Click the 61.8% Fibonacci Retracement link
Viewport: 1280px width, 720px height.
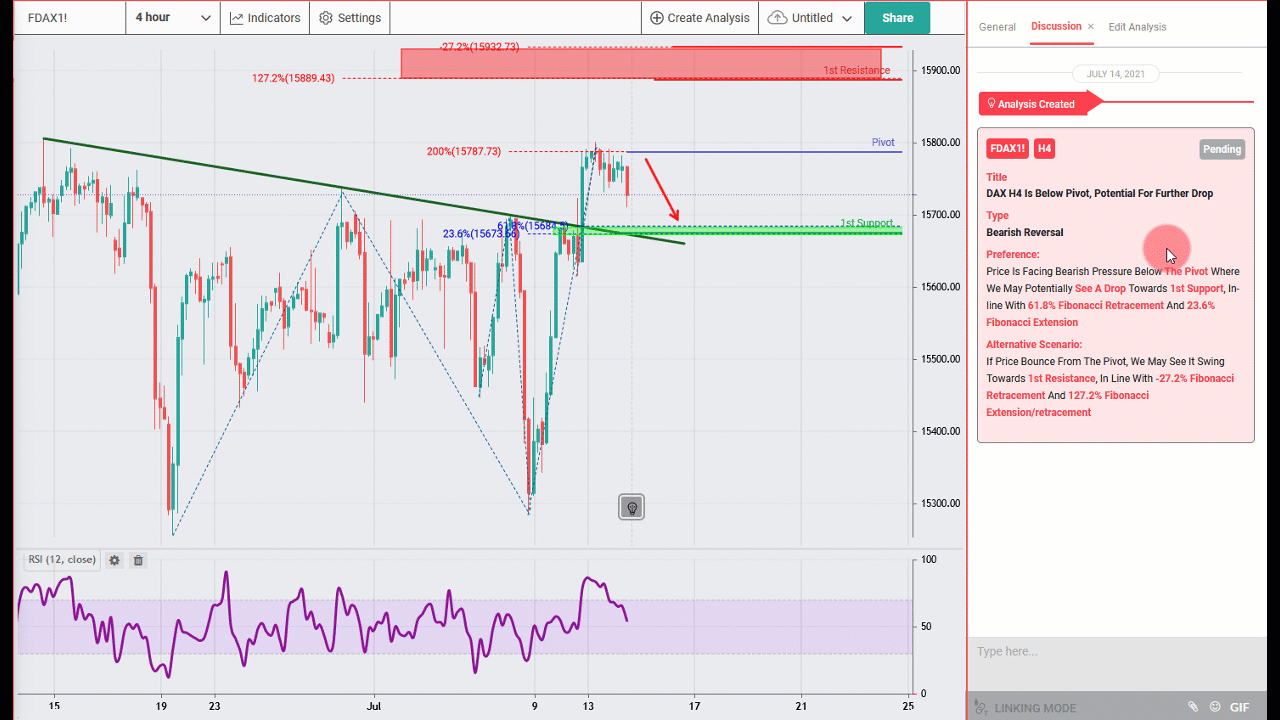pyautogui.click(x=1095, y=305)
